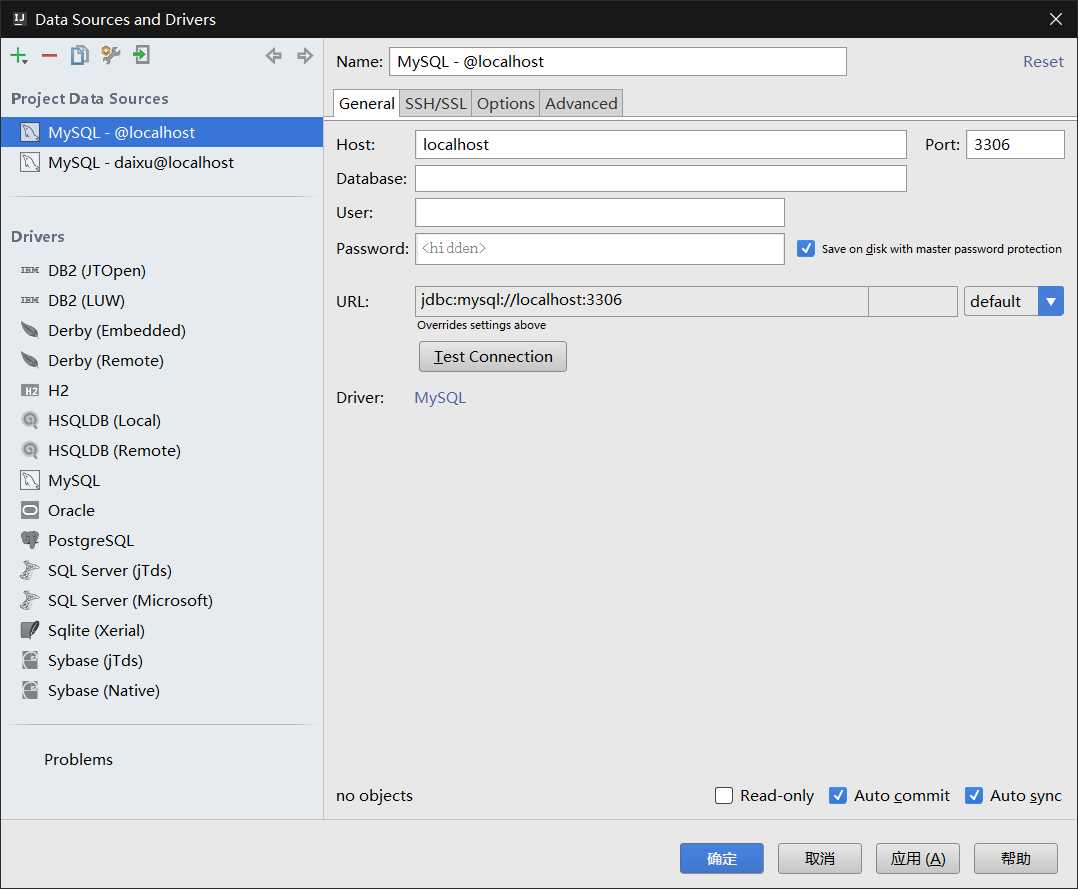Toggle the Auto commit checkbox
Screen dimensions: 1078x889
[837, 795]
